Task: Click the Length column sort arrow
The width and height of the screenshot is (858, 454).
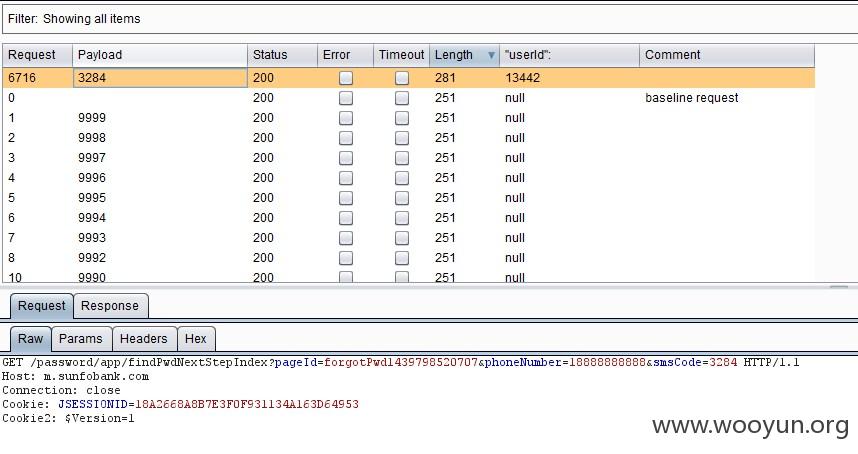Action: pyautogui.click(x=491, y=55)
